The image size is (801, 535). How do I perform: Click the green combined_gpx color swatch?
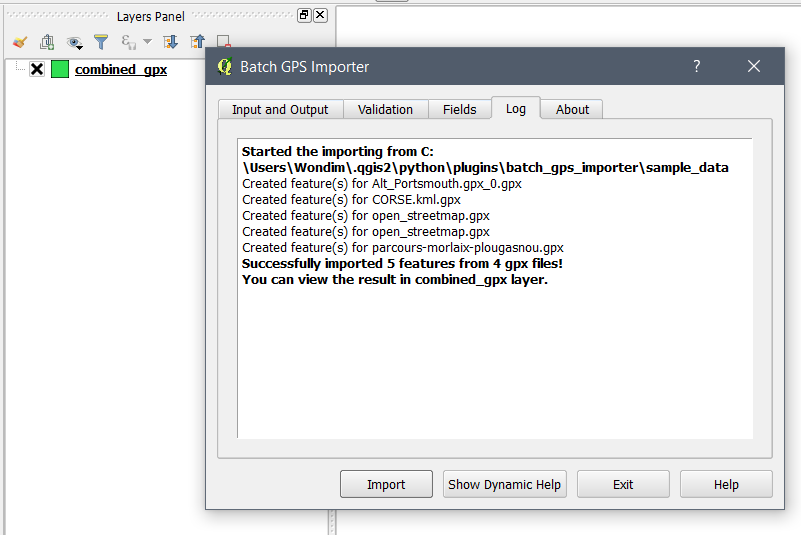[x=60, y=69]
